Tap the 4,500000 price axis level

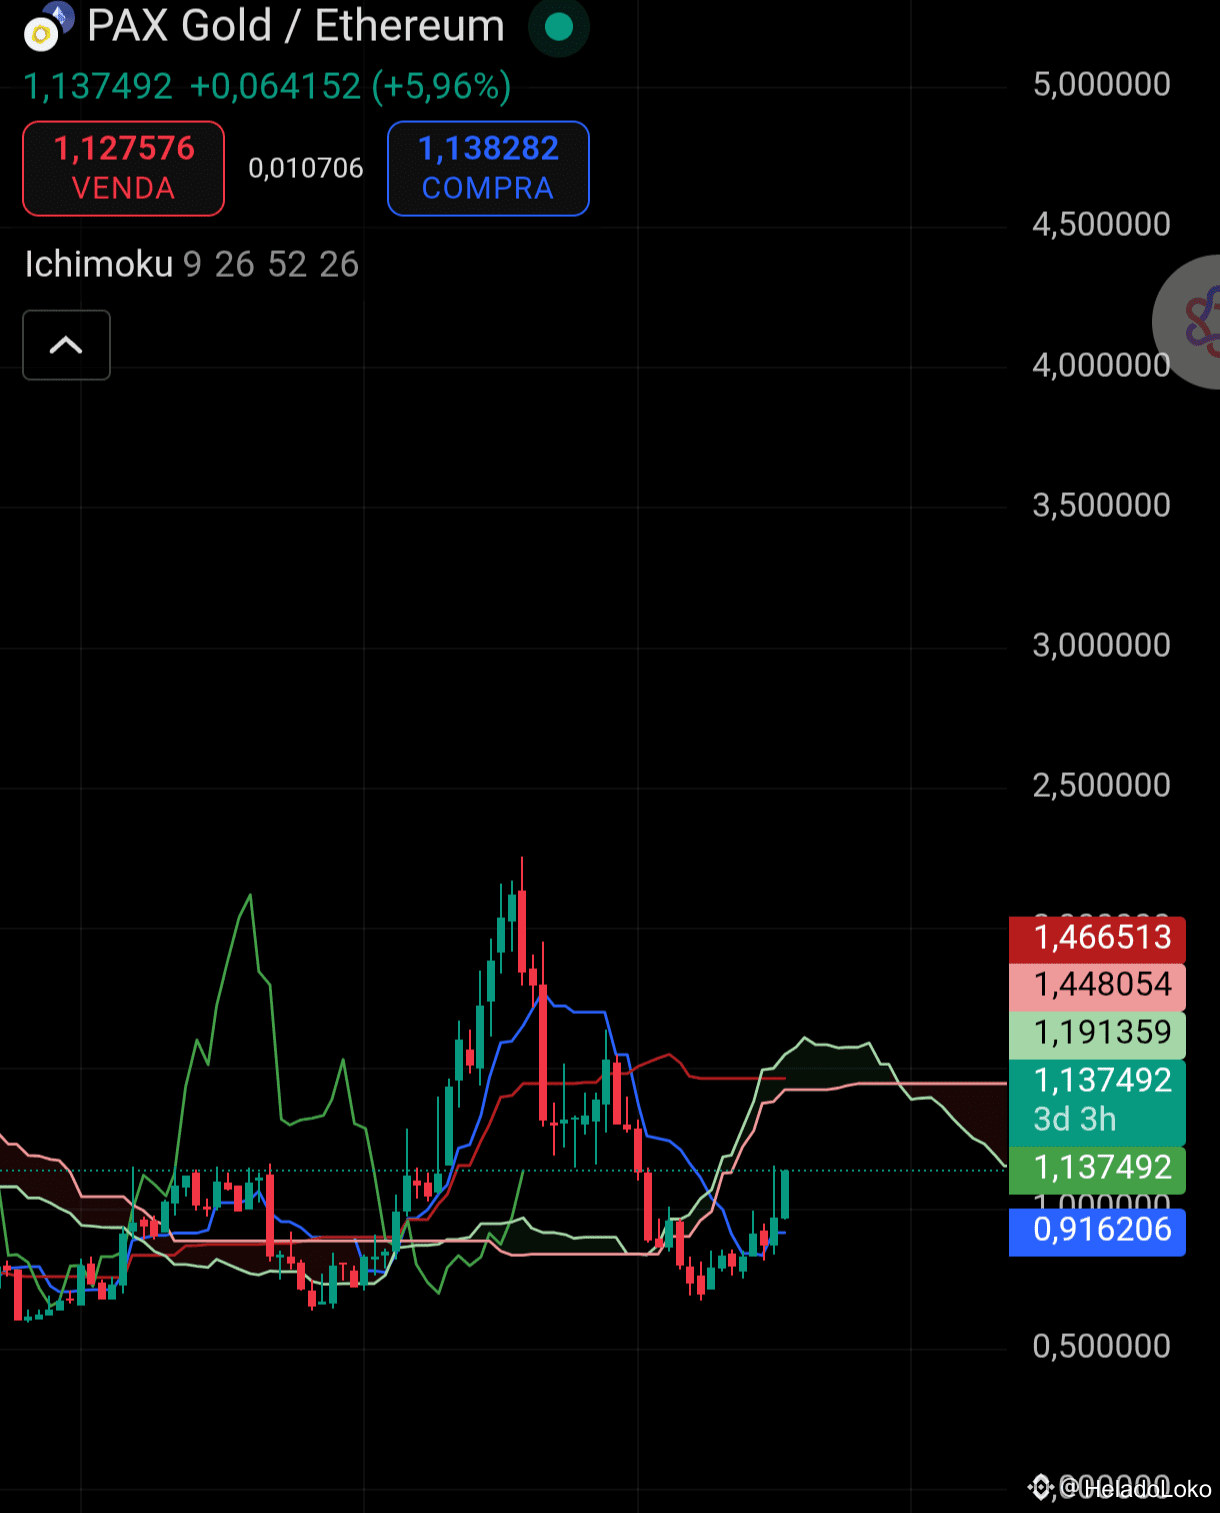coord(1102,224)
